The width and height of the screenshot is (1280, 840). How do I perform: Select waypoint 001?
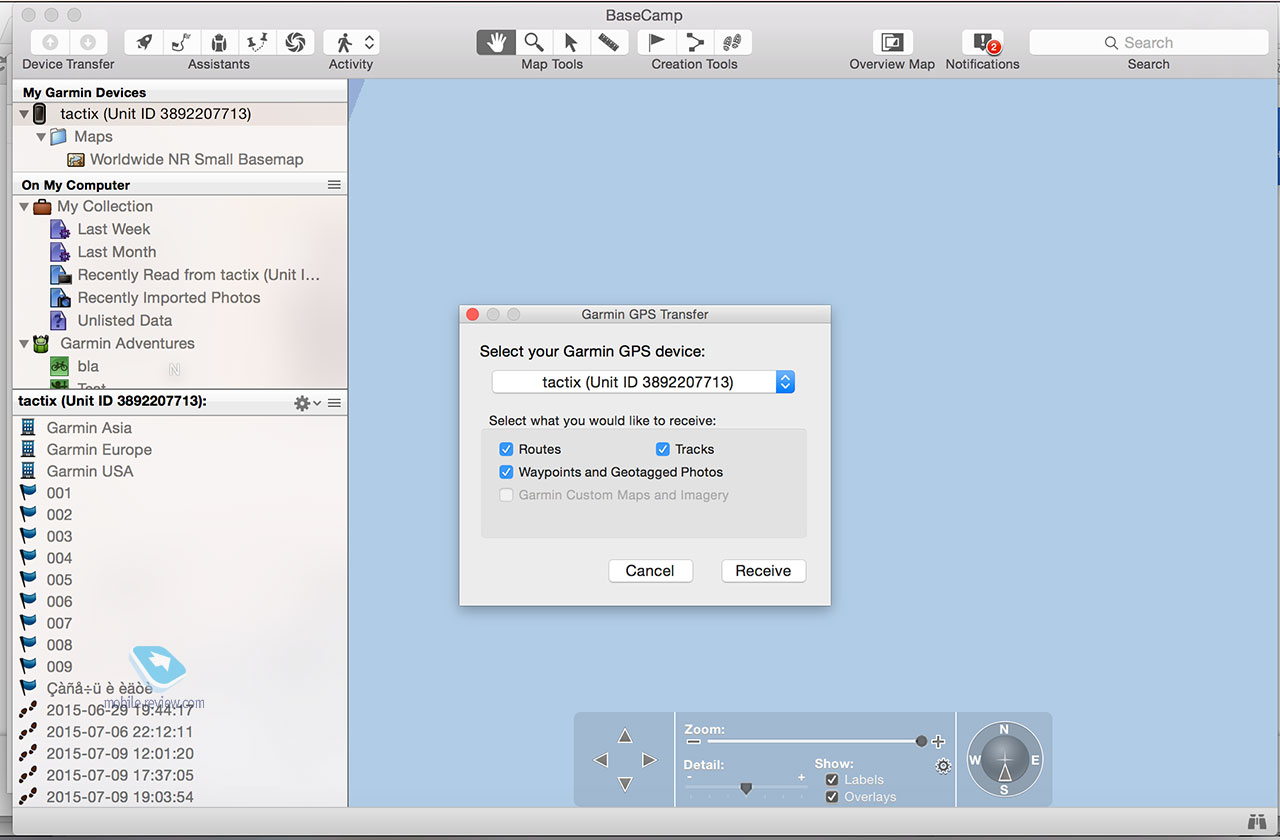[59, 493]
